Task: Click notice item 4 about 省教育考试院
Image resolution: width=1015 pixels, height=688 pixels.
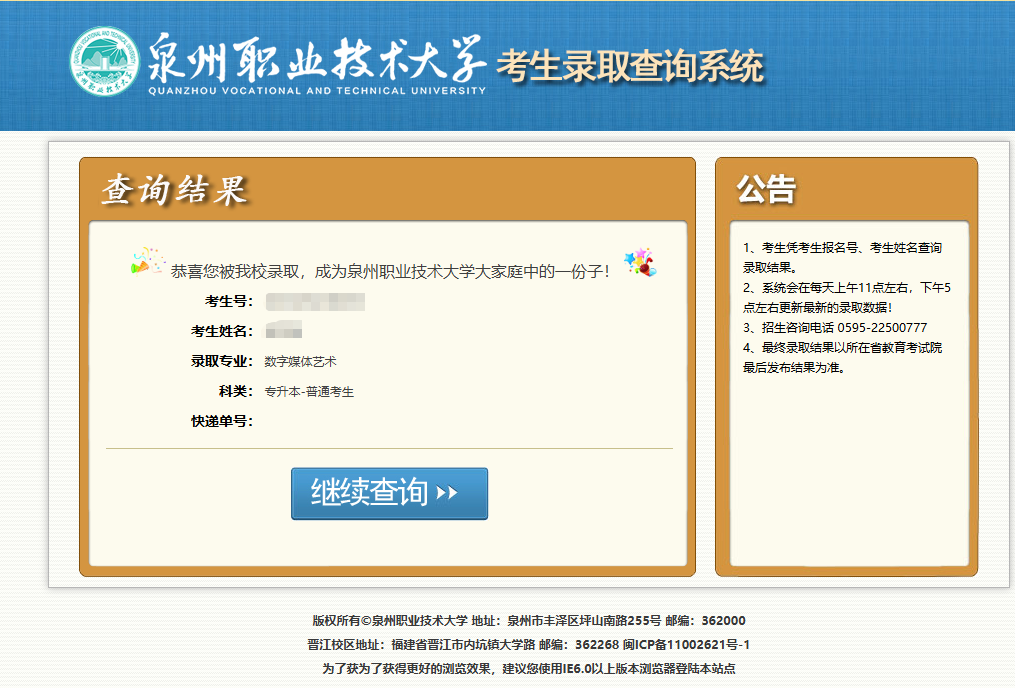Action: click(x=842, y=357)
